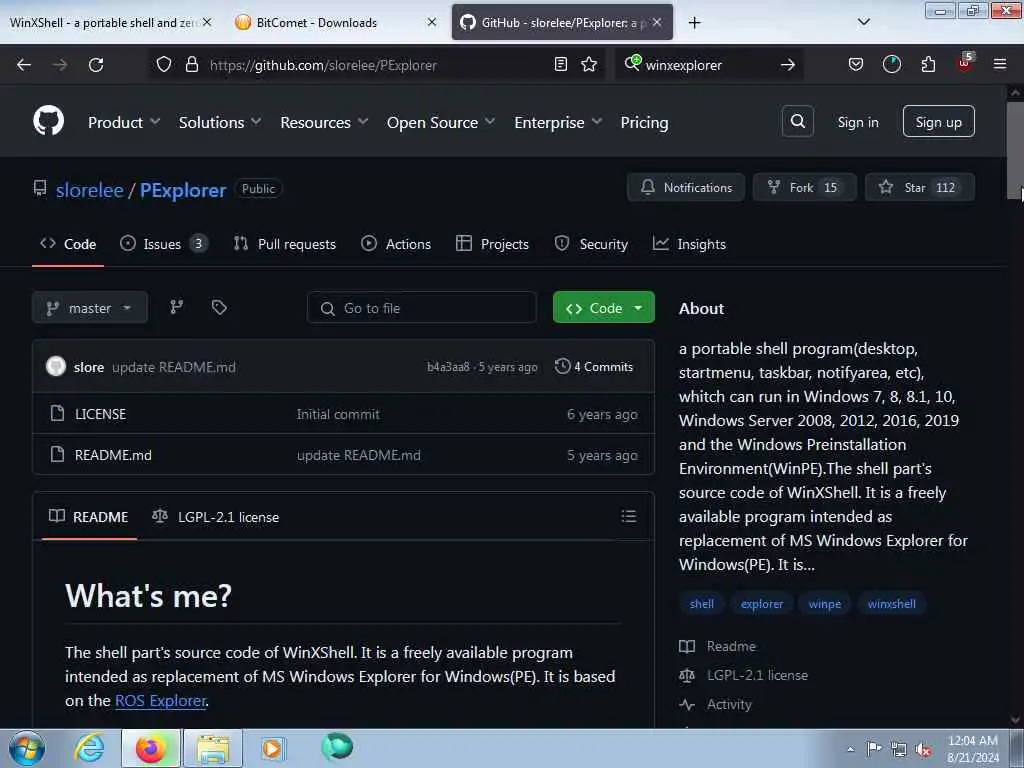Star the repository with Star button

tap(920, 187)
